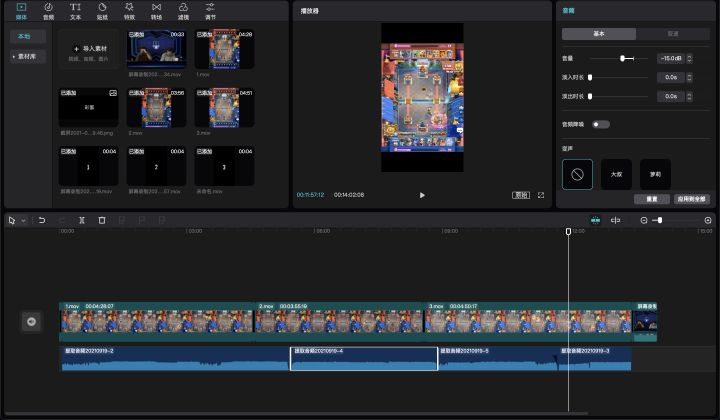The width and height of the screenshot is (720, 420).
Task: Open the 滤镜 filters panel
Action: pyautogui.click(x=183, y=11)
